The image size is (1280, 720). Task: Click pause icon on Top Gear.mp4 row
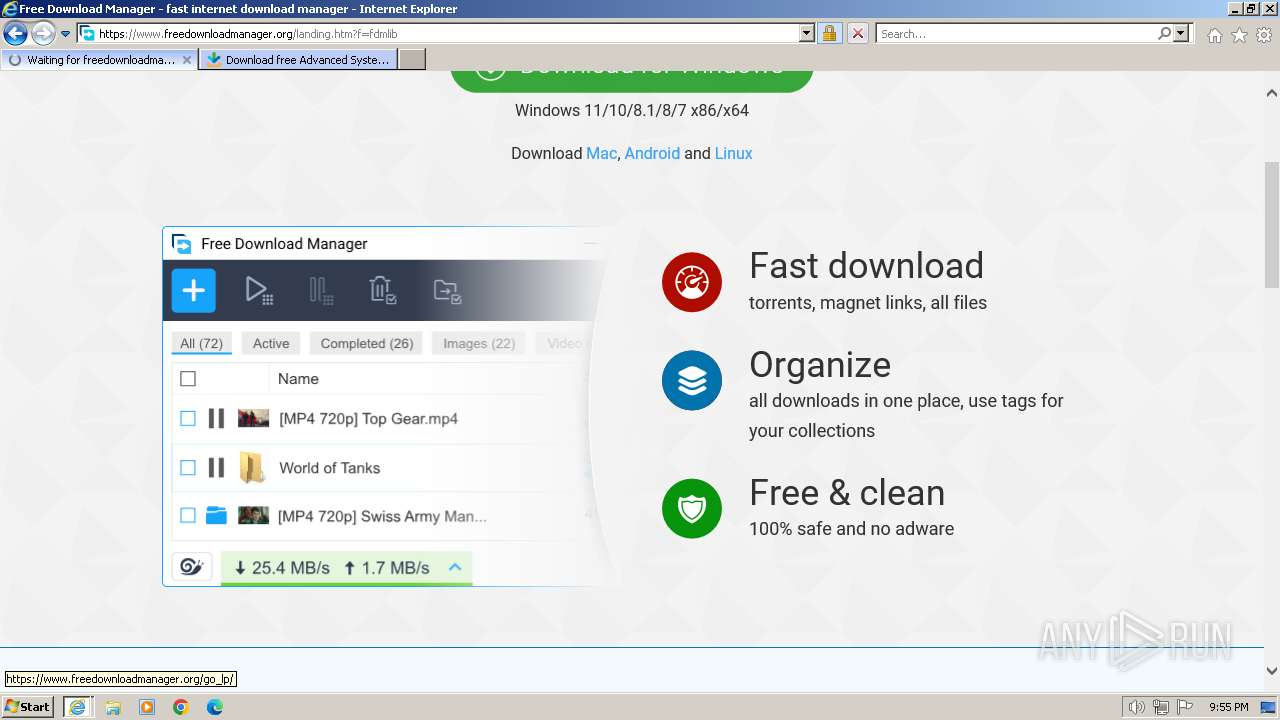pyautogui.click(x=216, y=418)
